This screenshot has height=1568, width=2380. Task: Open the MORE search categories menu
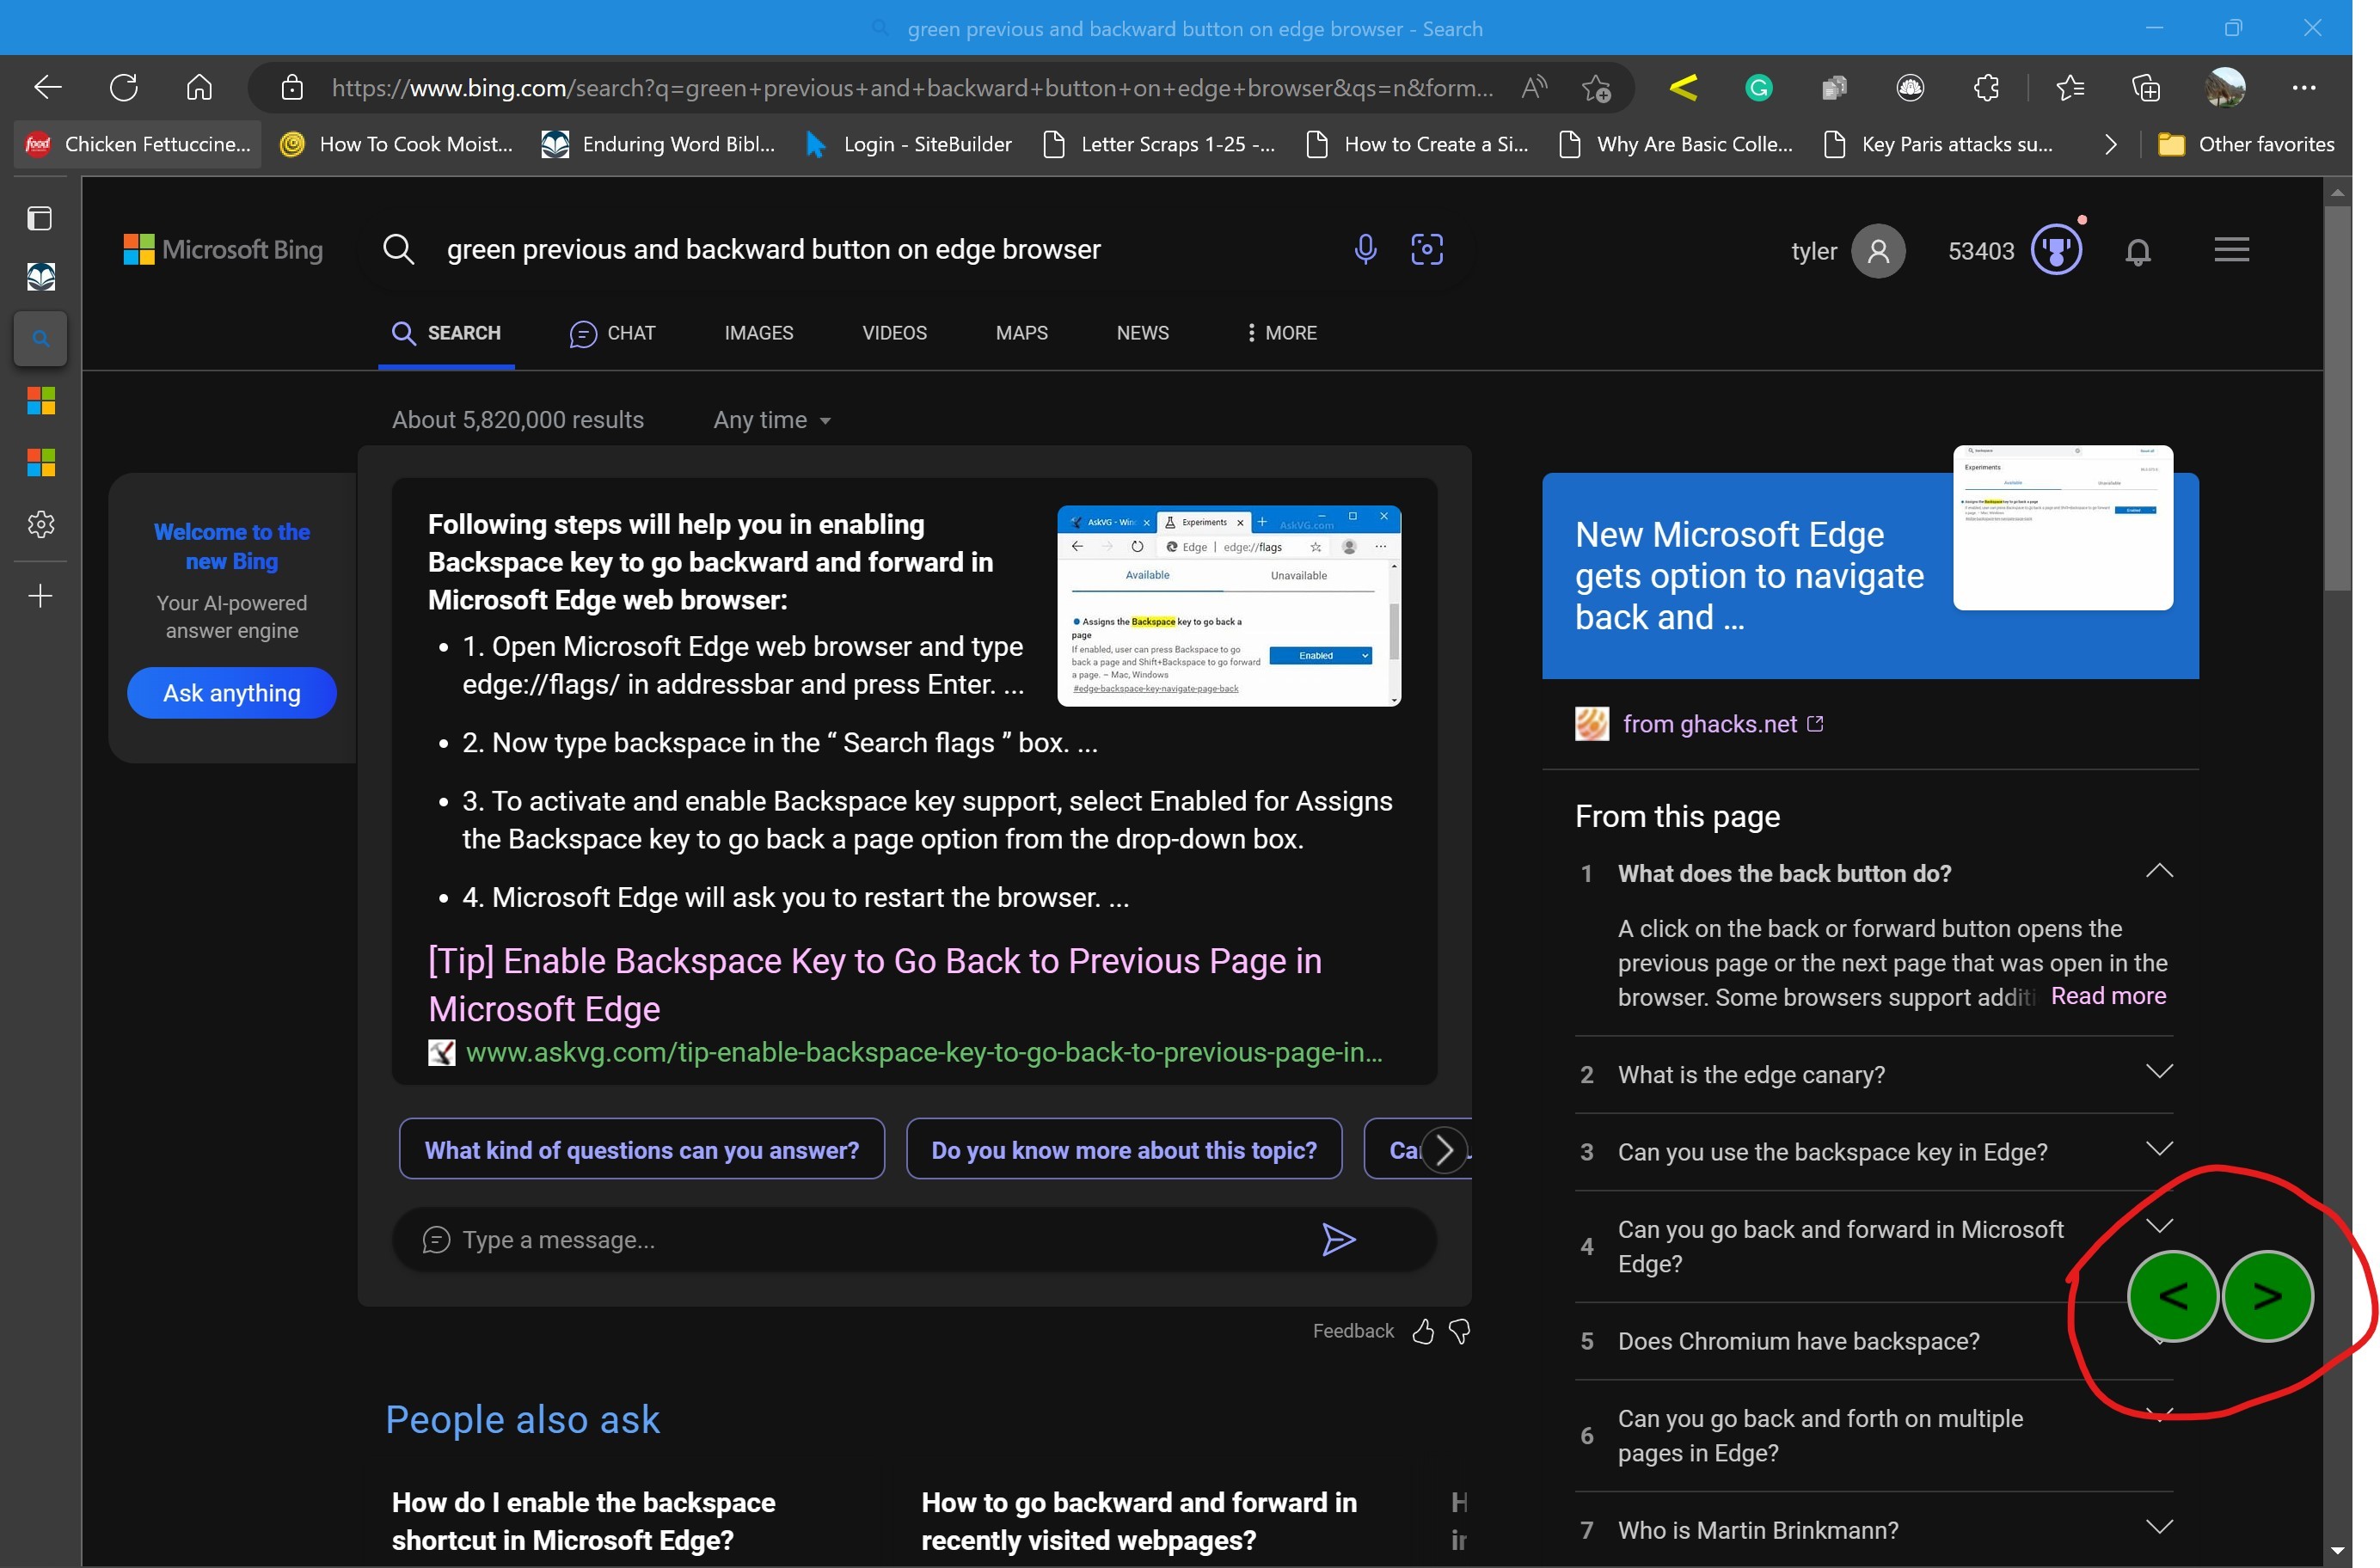tap(1281, 333)
